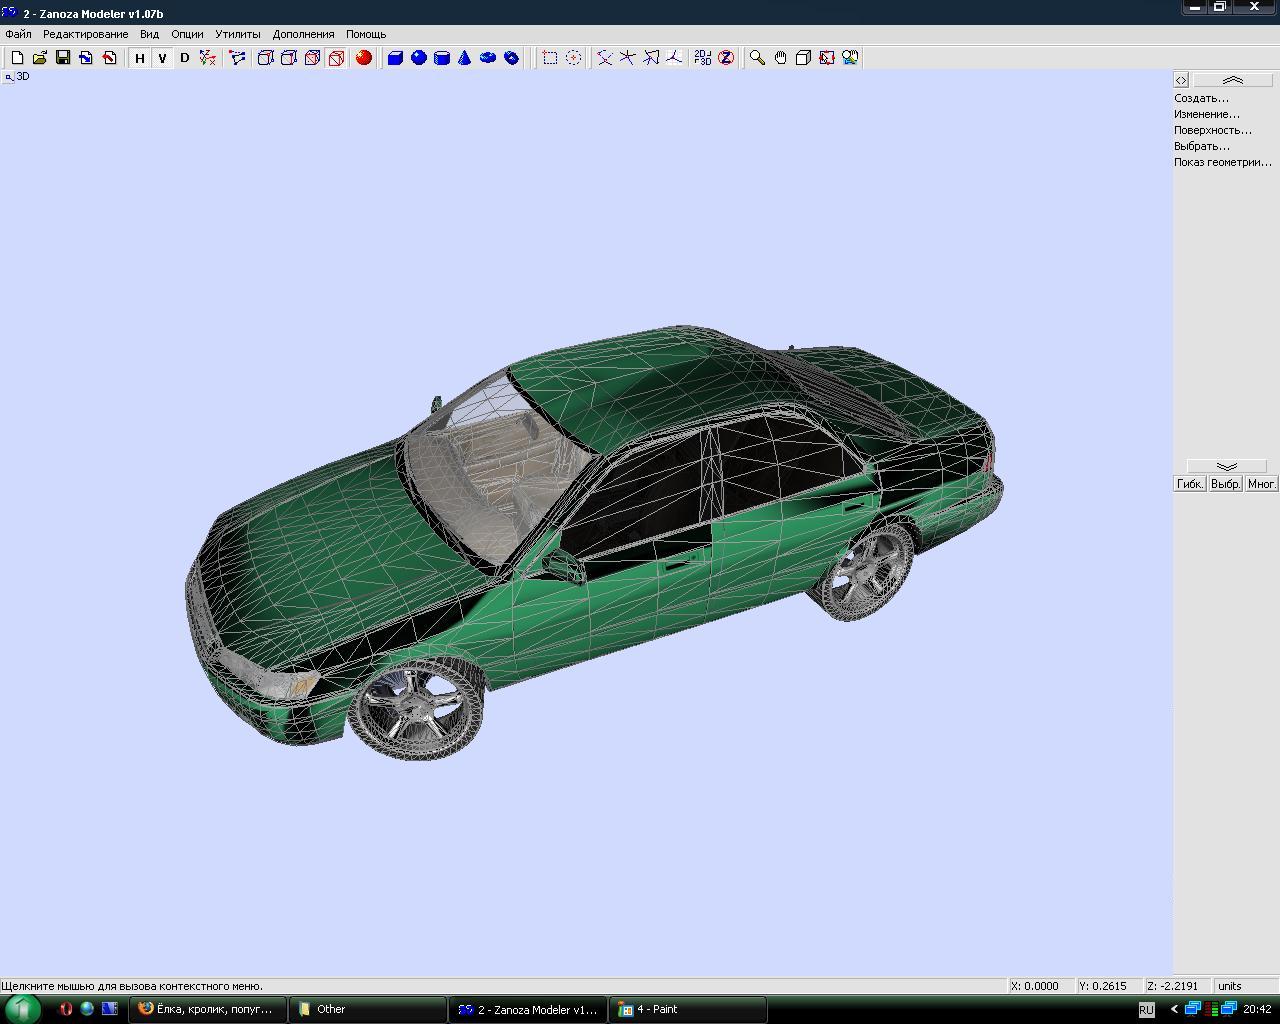Viewport: 1280px width, 1024px height.
Task: Select the magnifier zoom tool
Action: (x=757, y=58)
